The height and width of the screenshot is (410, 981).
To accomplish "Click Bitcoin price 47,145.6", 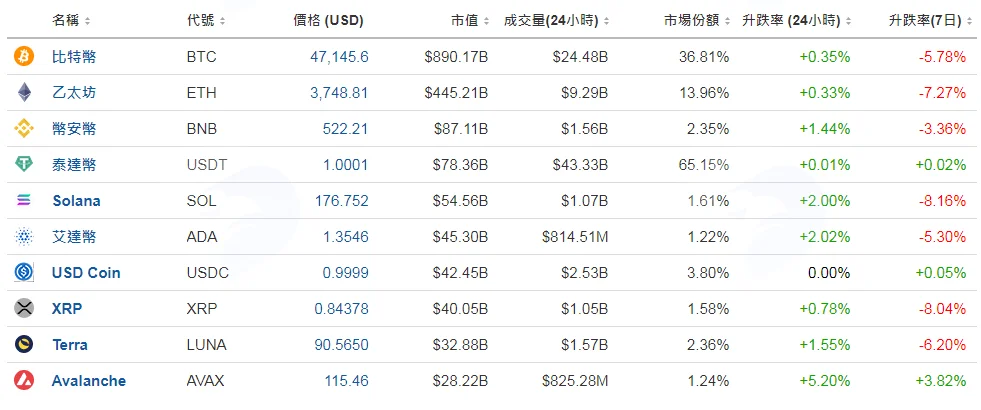I will [339, 57].
